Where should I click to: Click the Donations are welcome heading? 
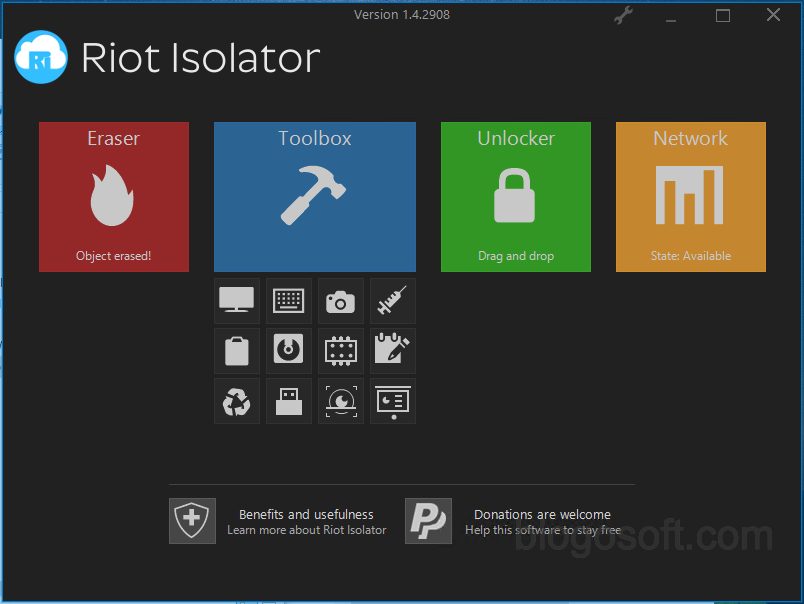[542, 514]
